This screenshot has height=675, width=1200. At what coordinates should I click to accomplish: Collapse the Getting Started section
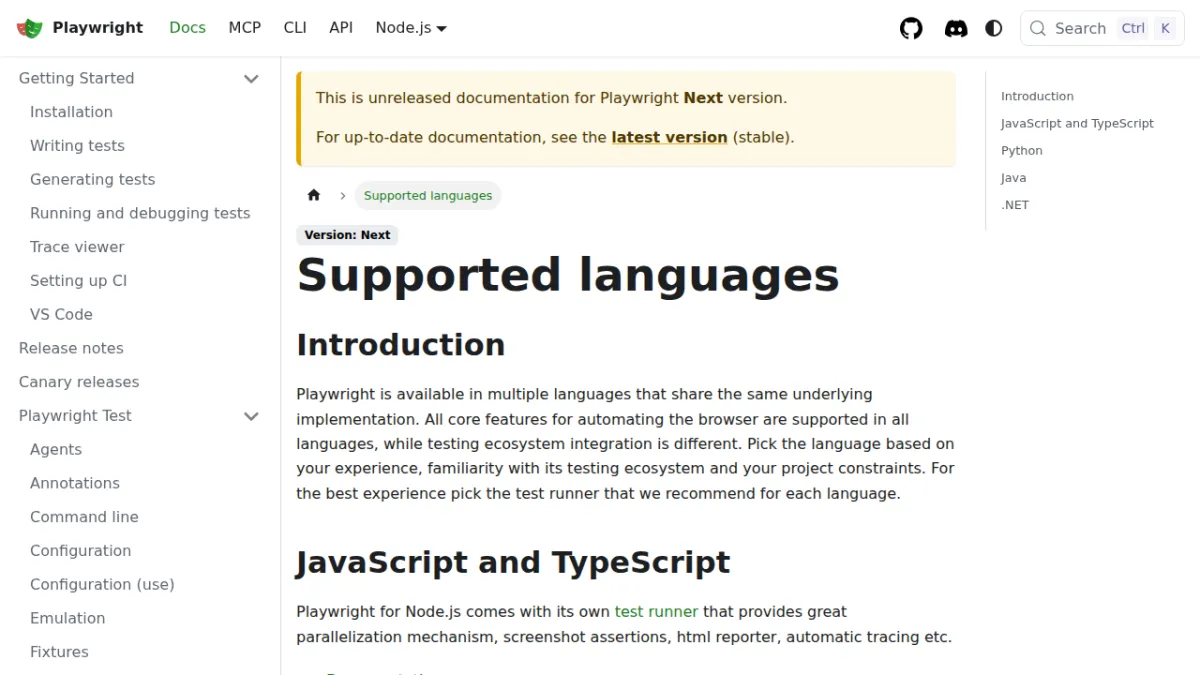point(251,78)
